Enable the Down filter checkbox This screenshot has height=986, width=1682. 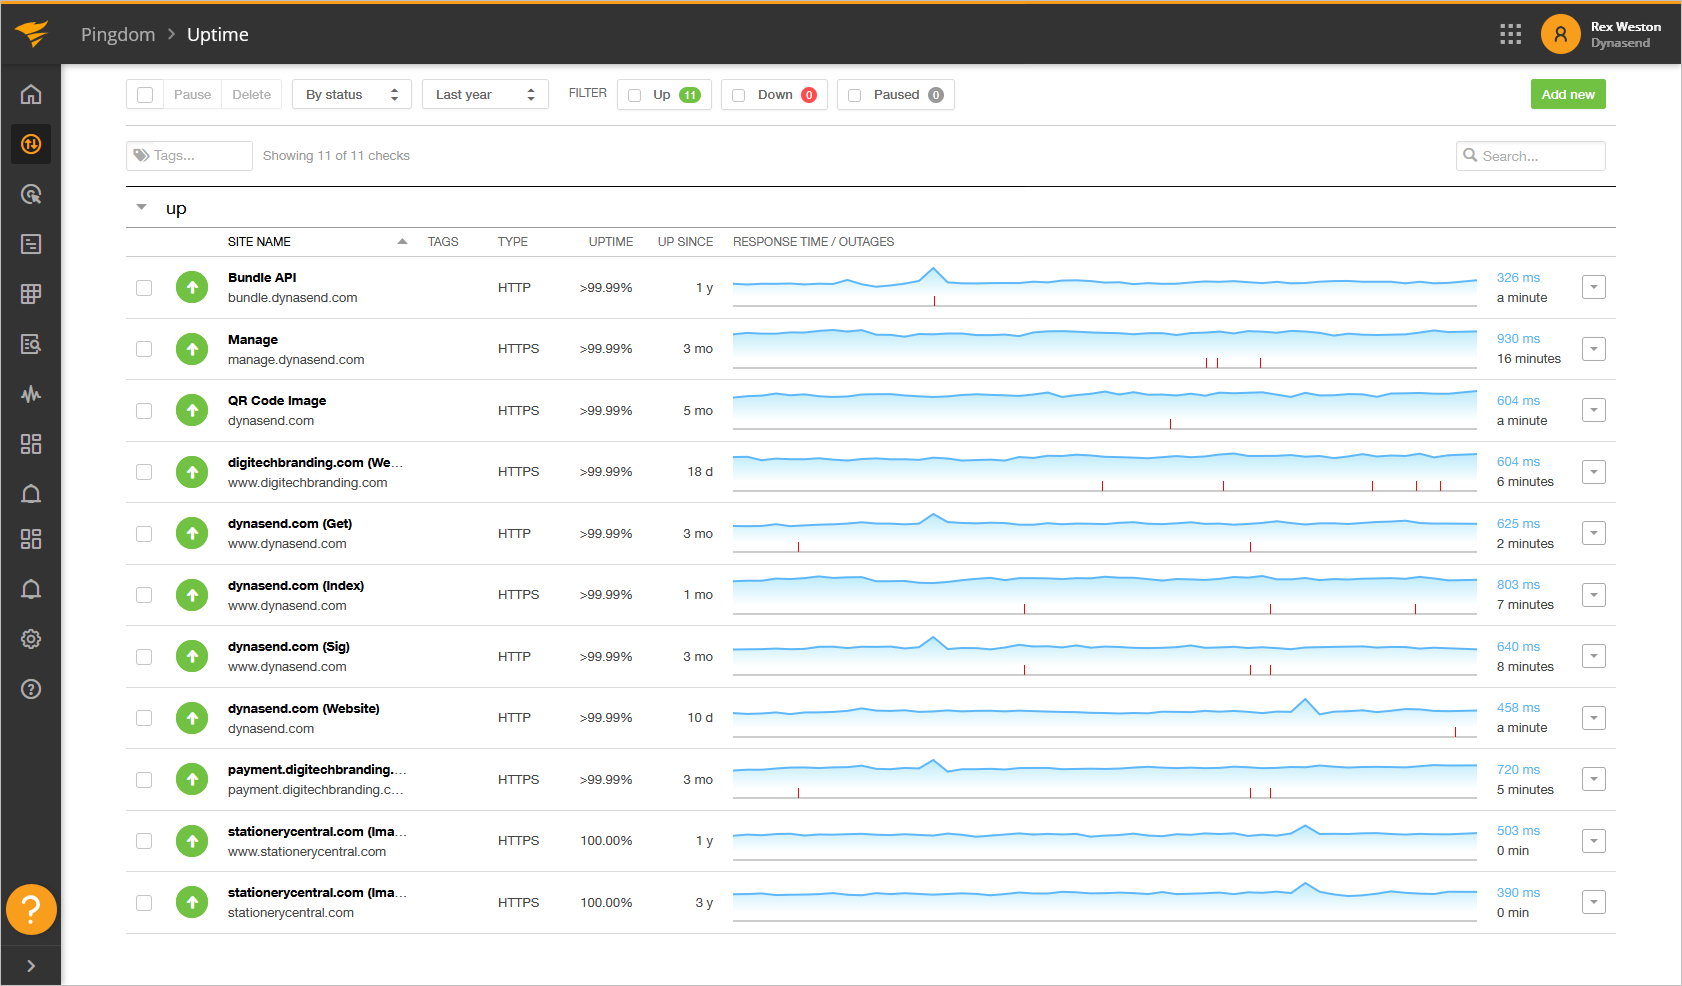pyautogui.click(x=739, y=95)
